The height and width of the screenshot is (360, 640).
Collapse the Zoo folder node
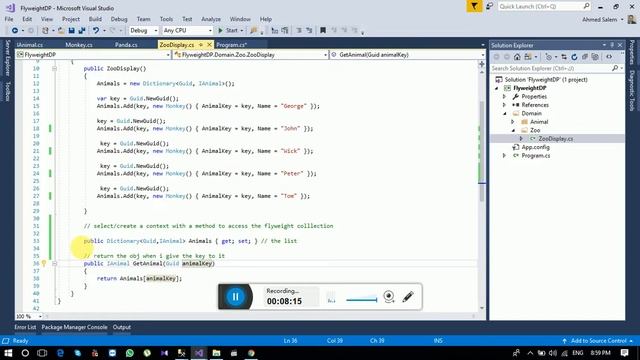[513, 131]
